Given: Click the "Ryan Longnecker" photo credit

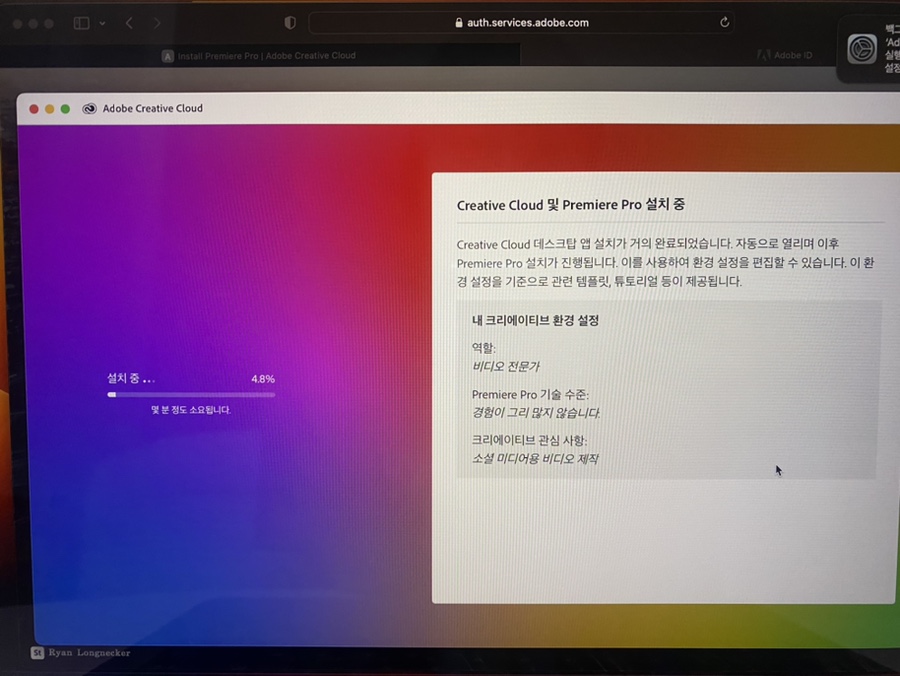Looking at the screenshot, I should click(89, 652).
